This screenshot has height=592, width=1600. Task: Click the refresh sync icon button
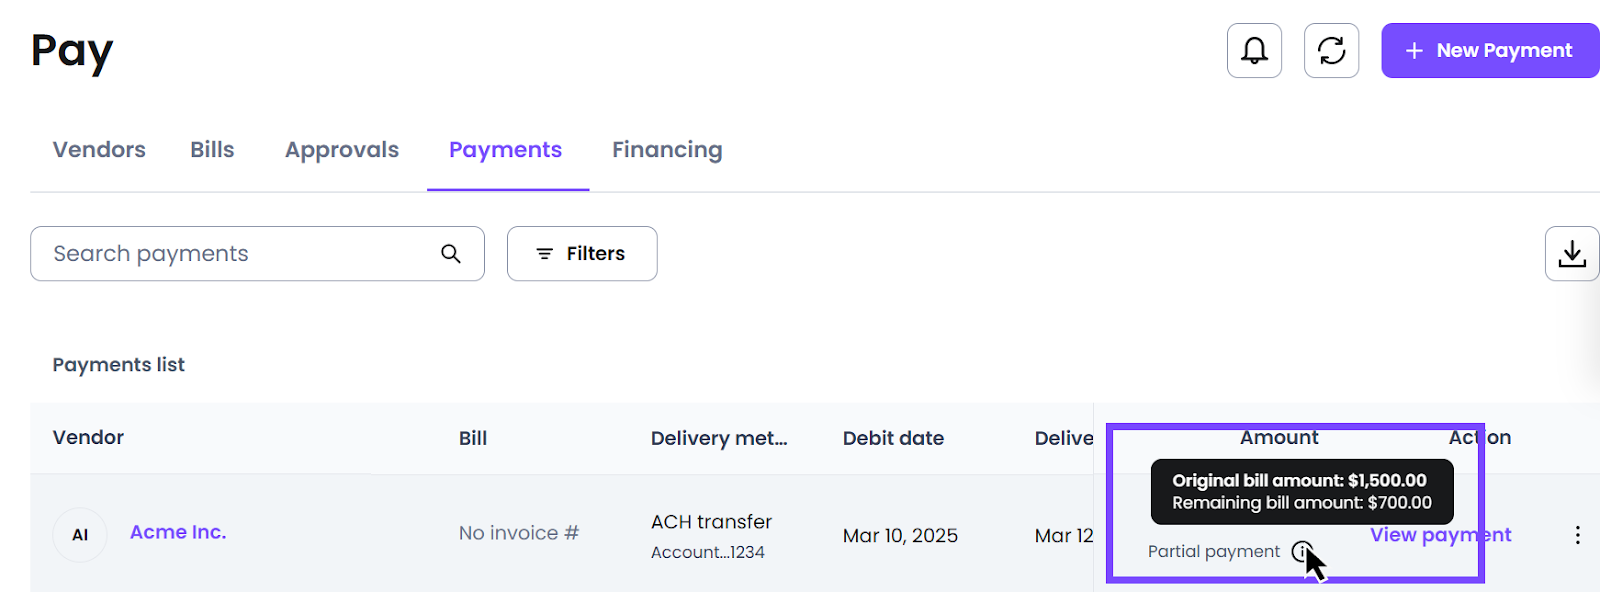tap(1331, 50)
